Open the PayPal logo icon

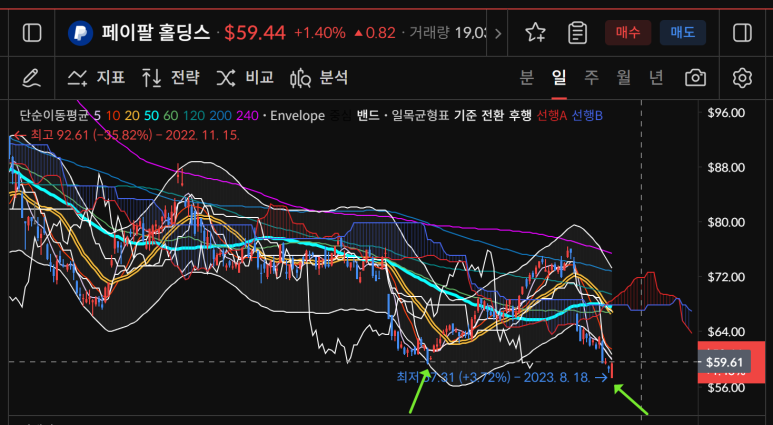80,33
